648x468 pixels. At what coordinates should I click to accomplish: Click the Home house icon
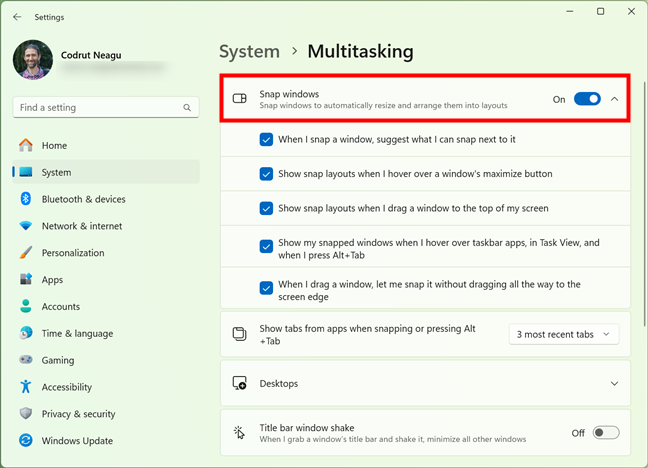click(26, 145)
